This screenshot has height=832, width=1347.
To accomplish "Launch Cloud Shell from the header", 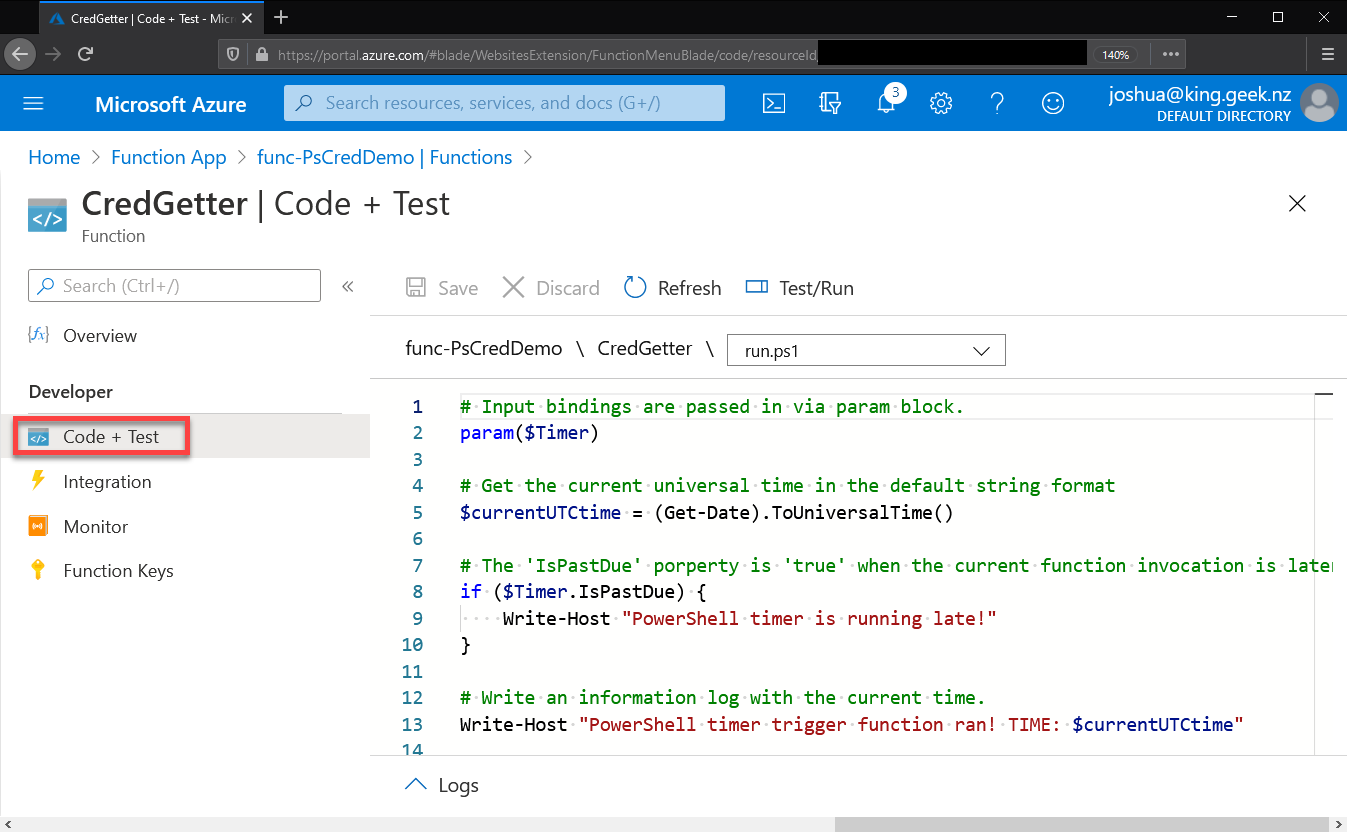I will coord(774,103).
